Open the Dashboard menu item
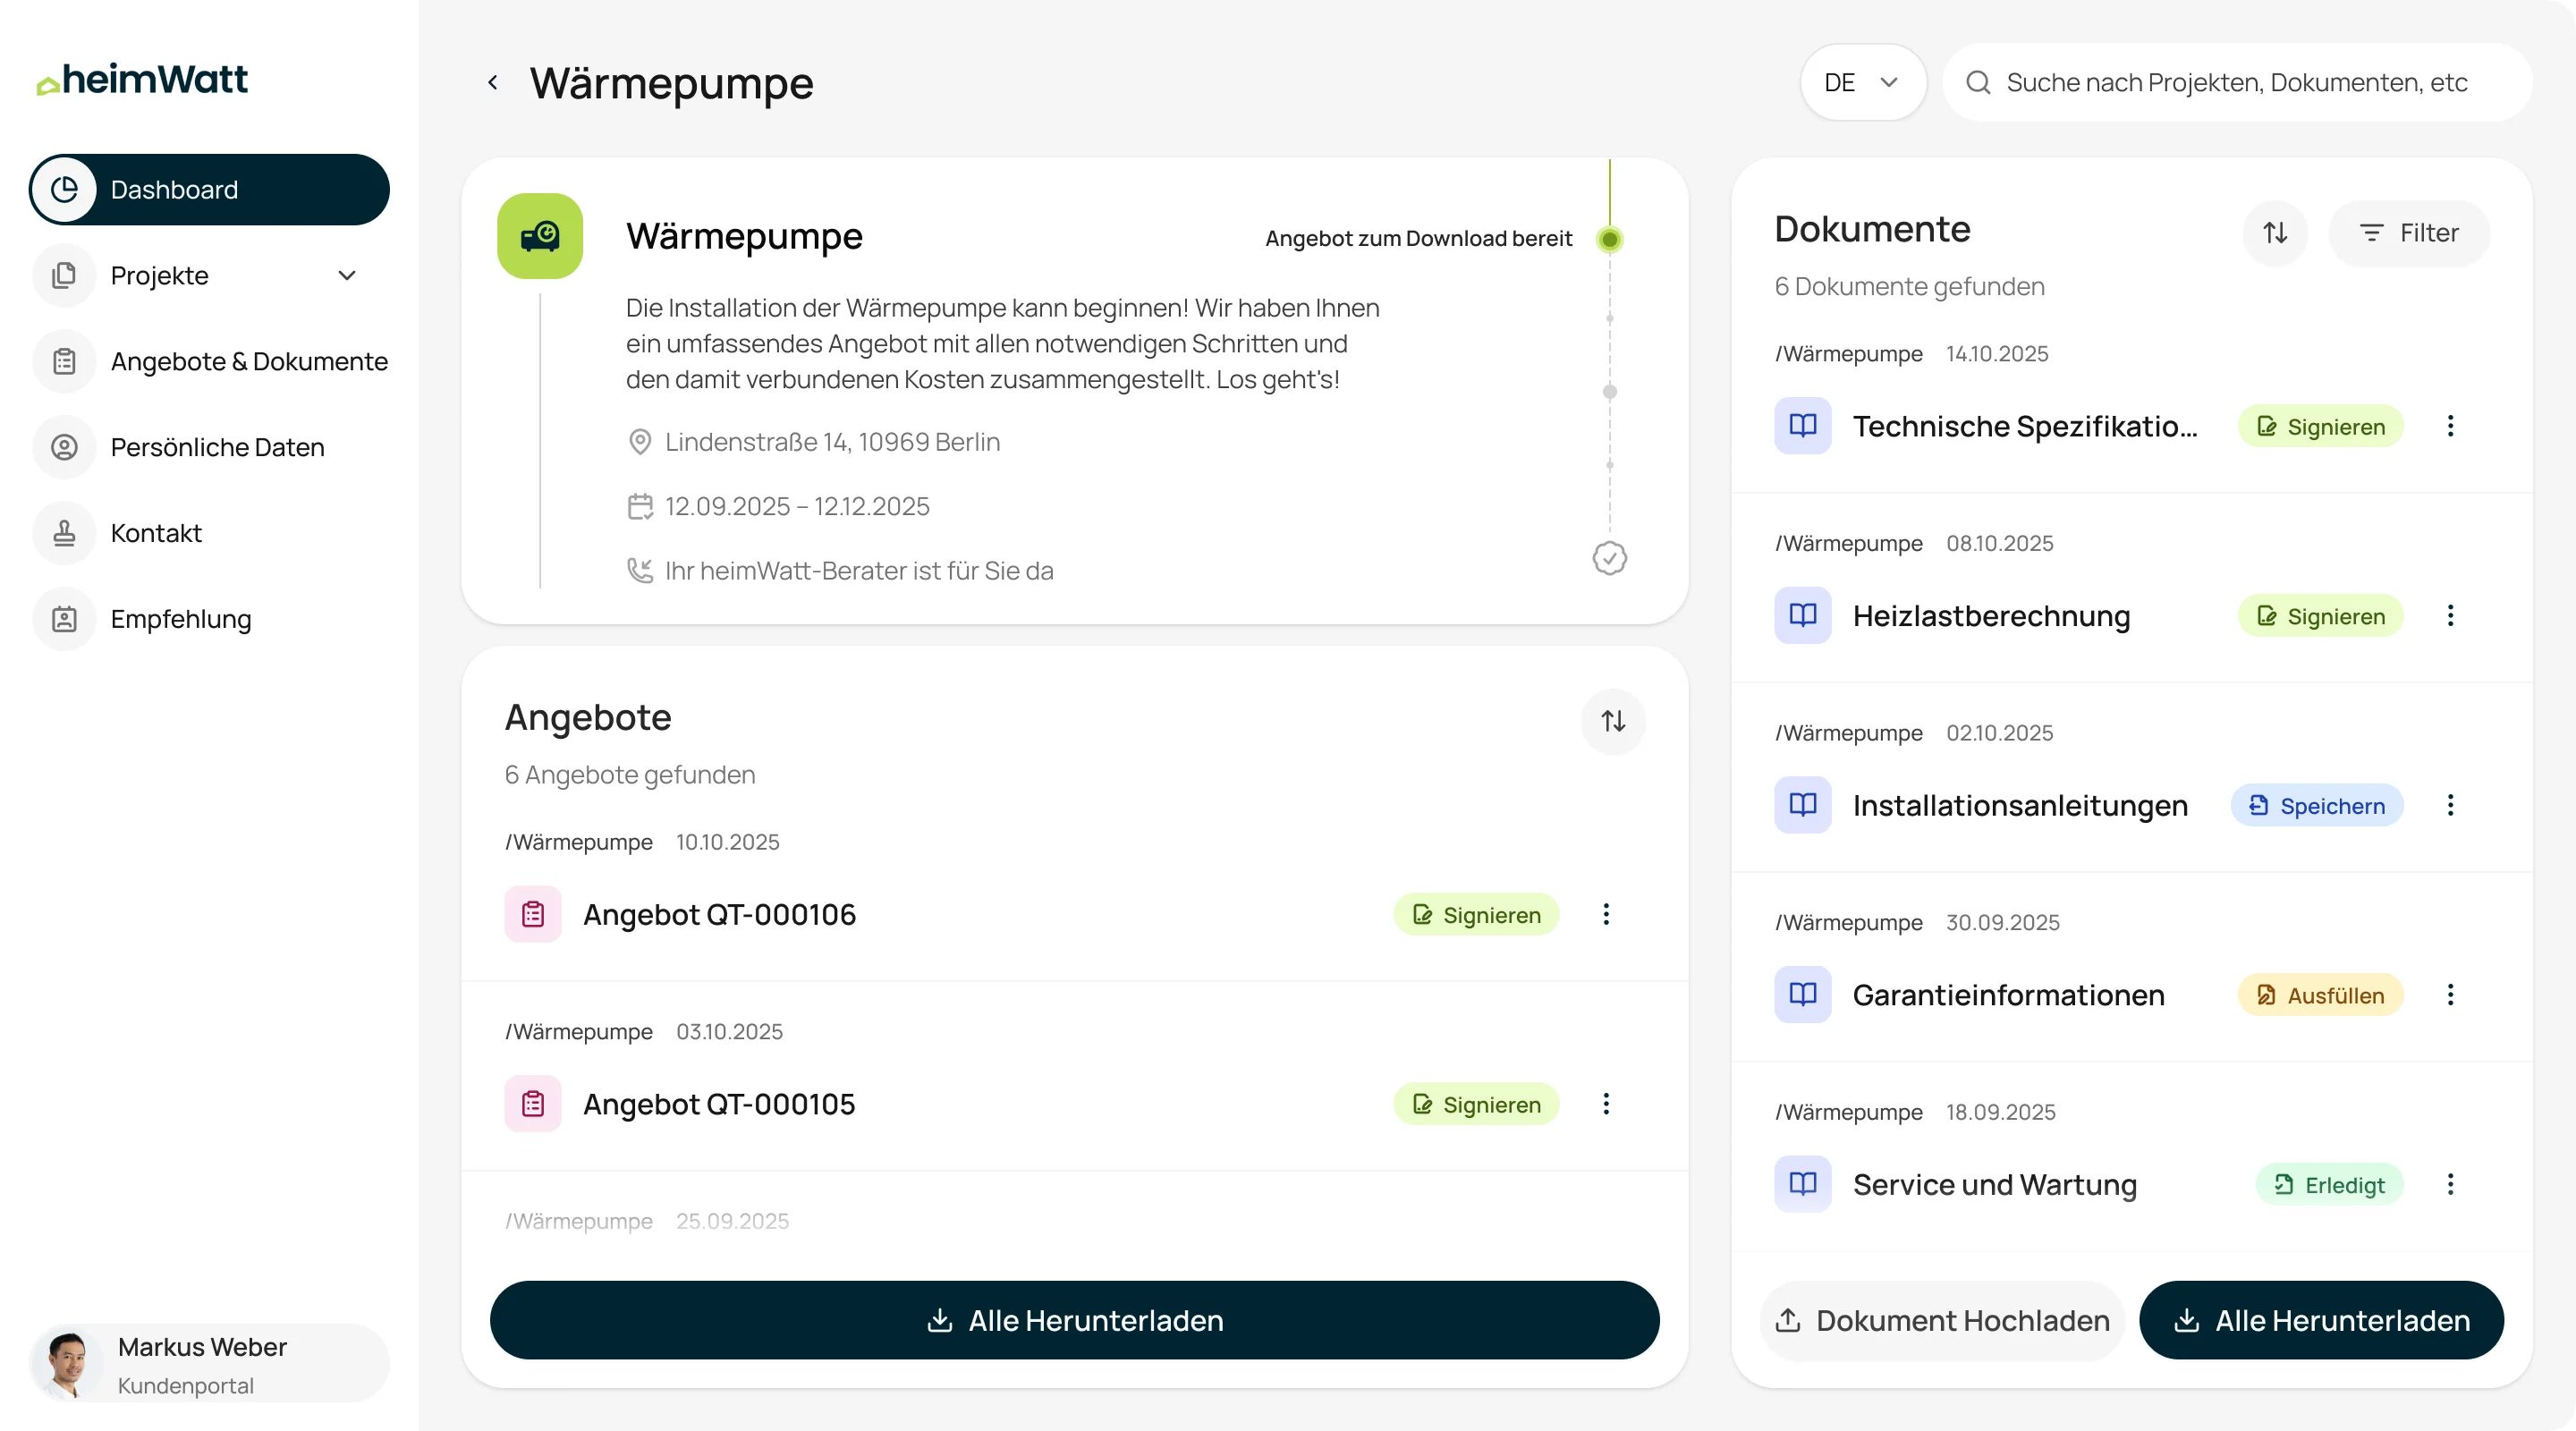Screen dimensions: 2576x1431 click(209, 189)
